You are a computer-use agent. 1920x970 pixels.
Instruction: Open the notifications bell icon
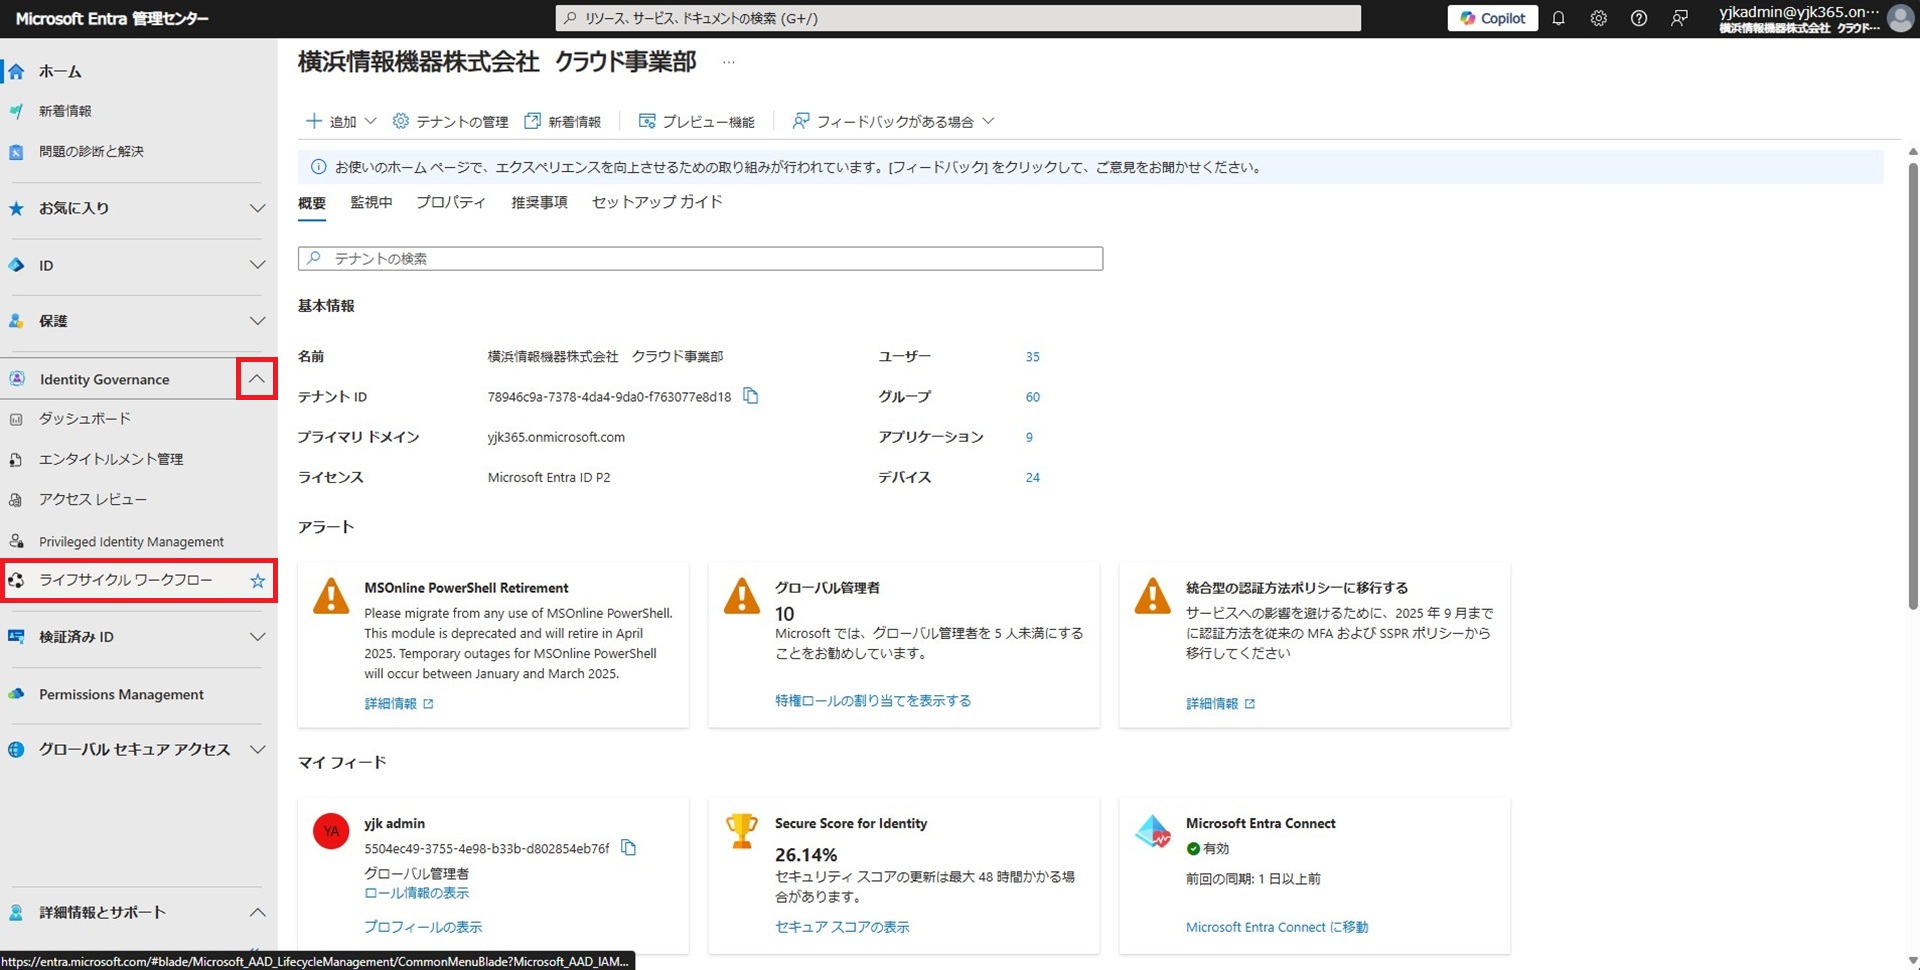(1558, 18)
